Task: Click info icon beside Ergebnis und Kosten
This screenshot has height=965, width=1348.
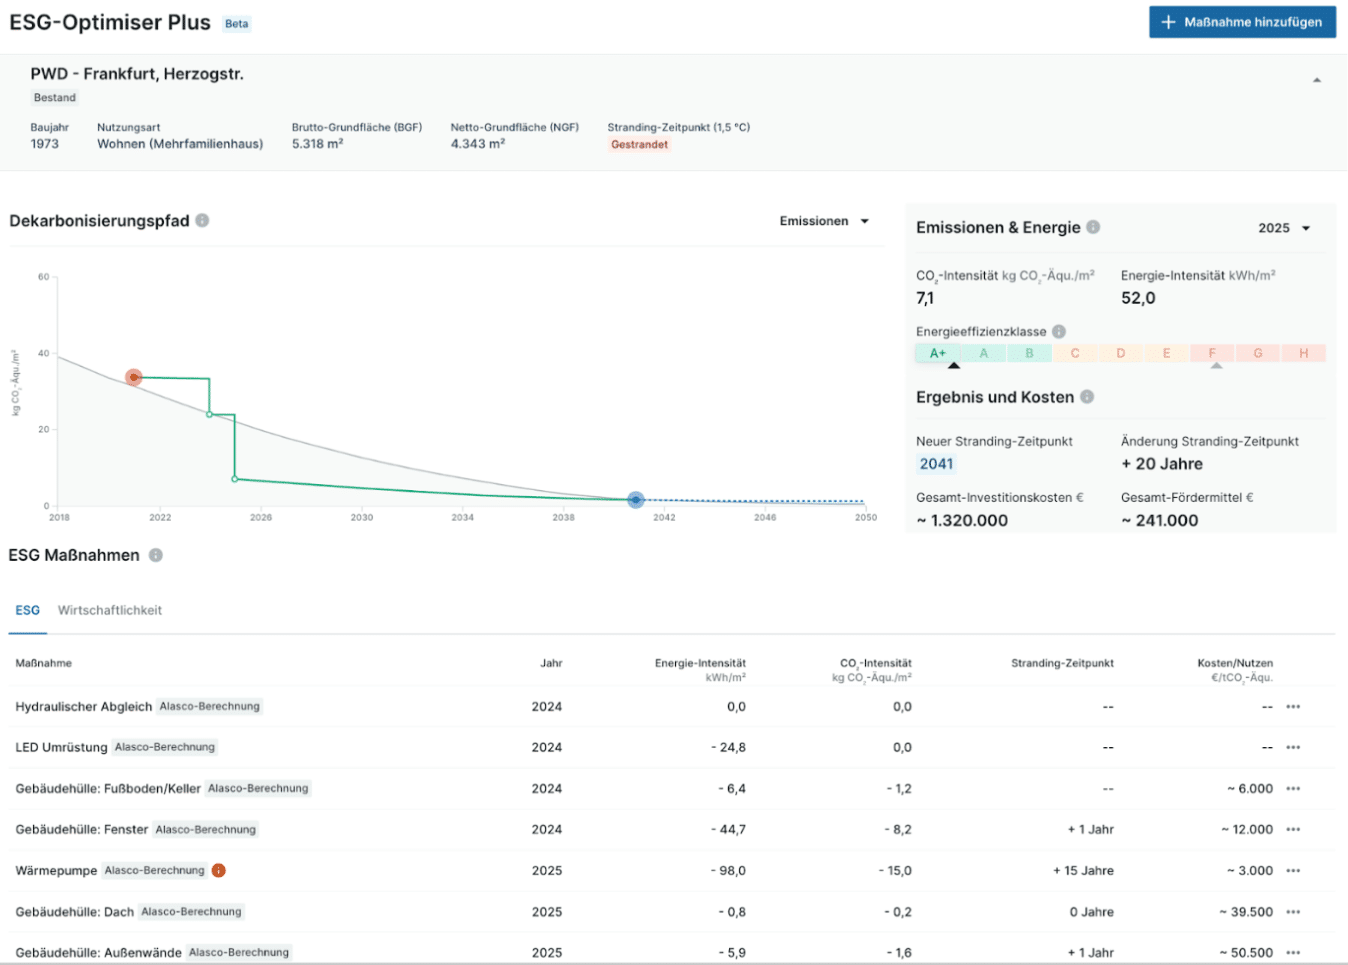Action: click(x=1087, y=397)
